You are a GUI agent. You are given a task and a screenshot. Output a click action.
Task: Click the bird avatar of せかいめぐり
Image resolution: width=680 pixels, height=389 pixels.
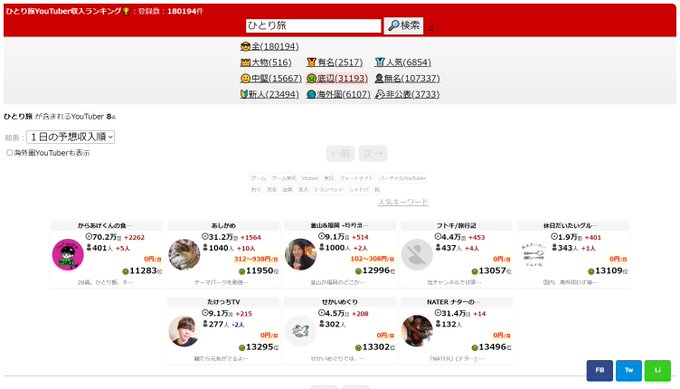[301, 331]
